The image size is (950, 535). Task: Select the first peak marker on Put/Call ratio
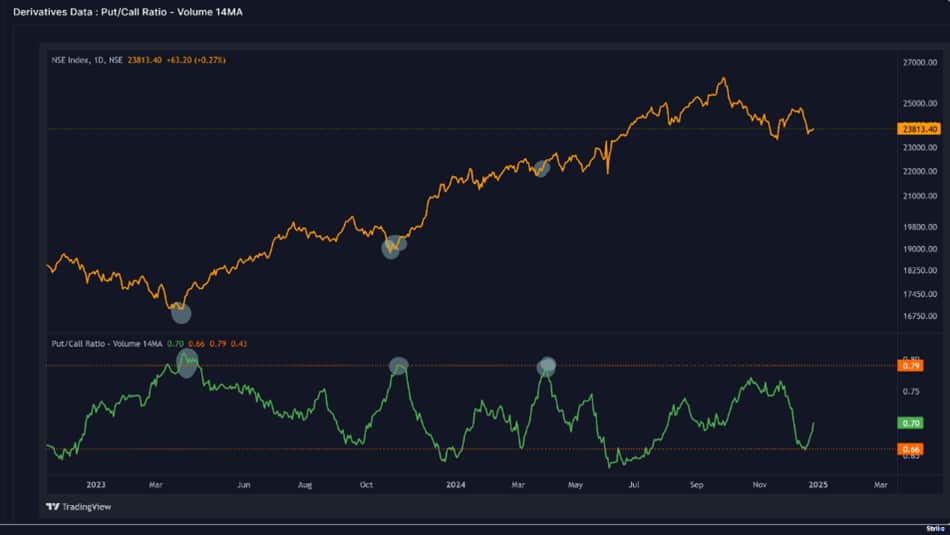point(187,362)
